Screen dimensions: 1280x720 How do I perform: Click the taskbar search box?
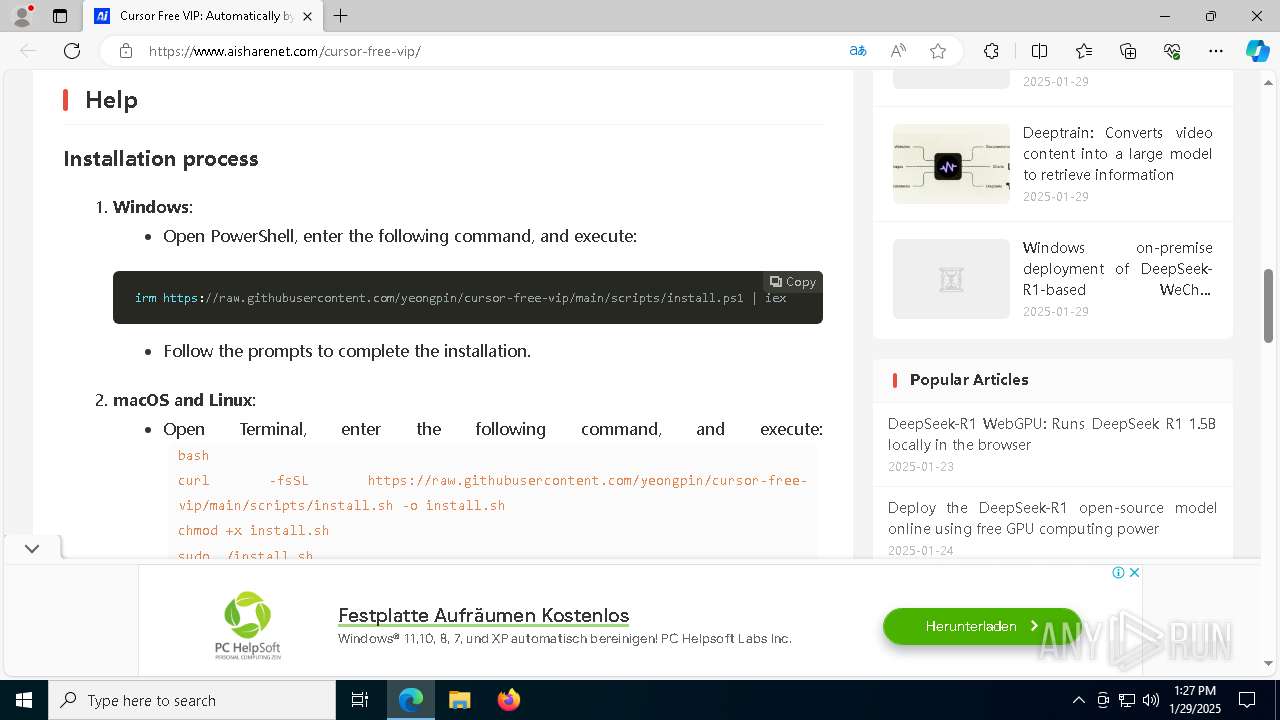(192, 700)
